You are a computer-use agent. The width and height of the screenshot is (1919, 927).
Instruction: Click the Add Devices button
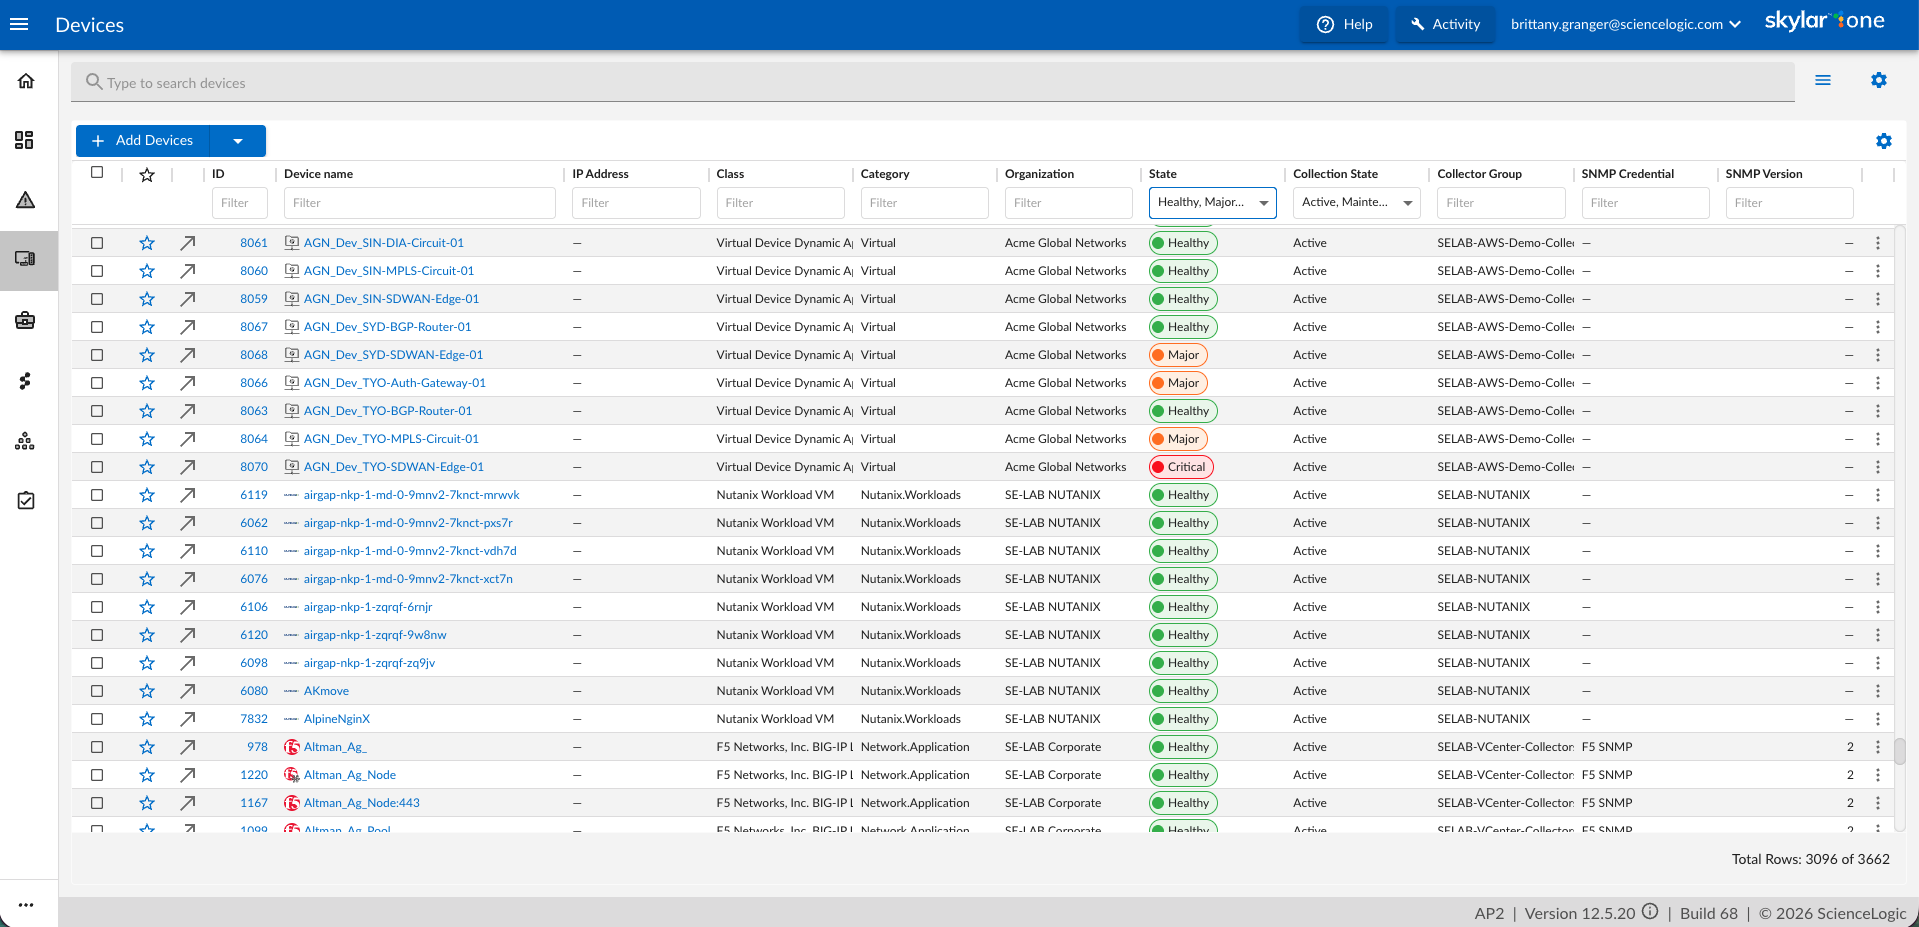click(143, 141)
